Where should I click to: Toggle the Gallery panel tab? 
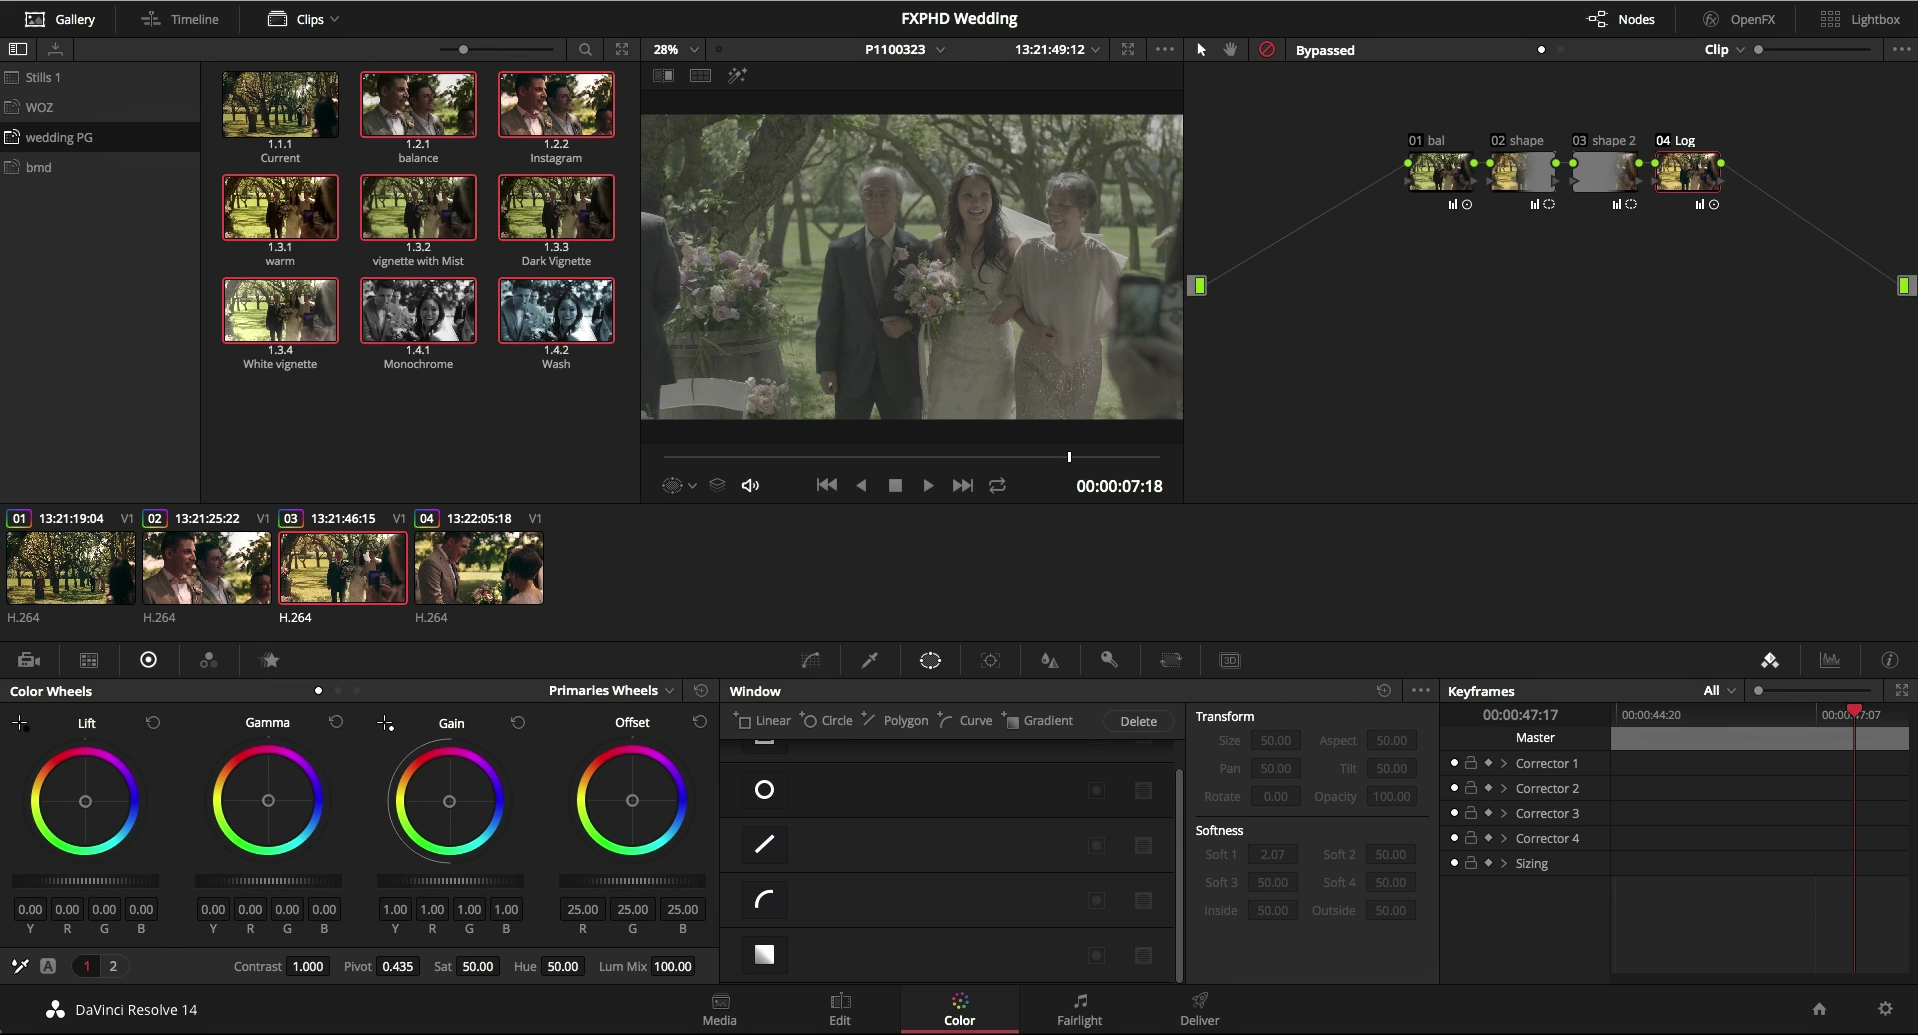[60, 19]
